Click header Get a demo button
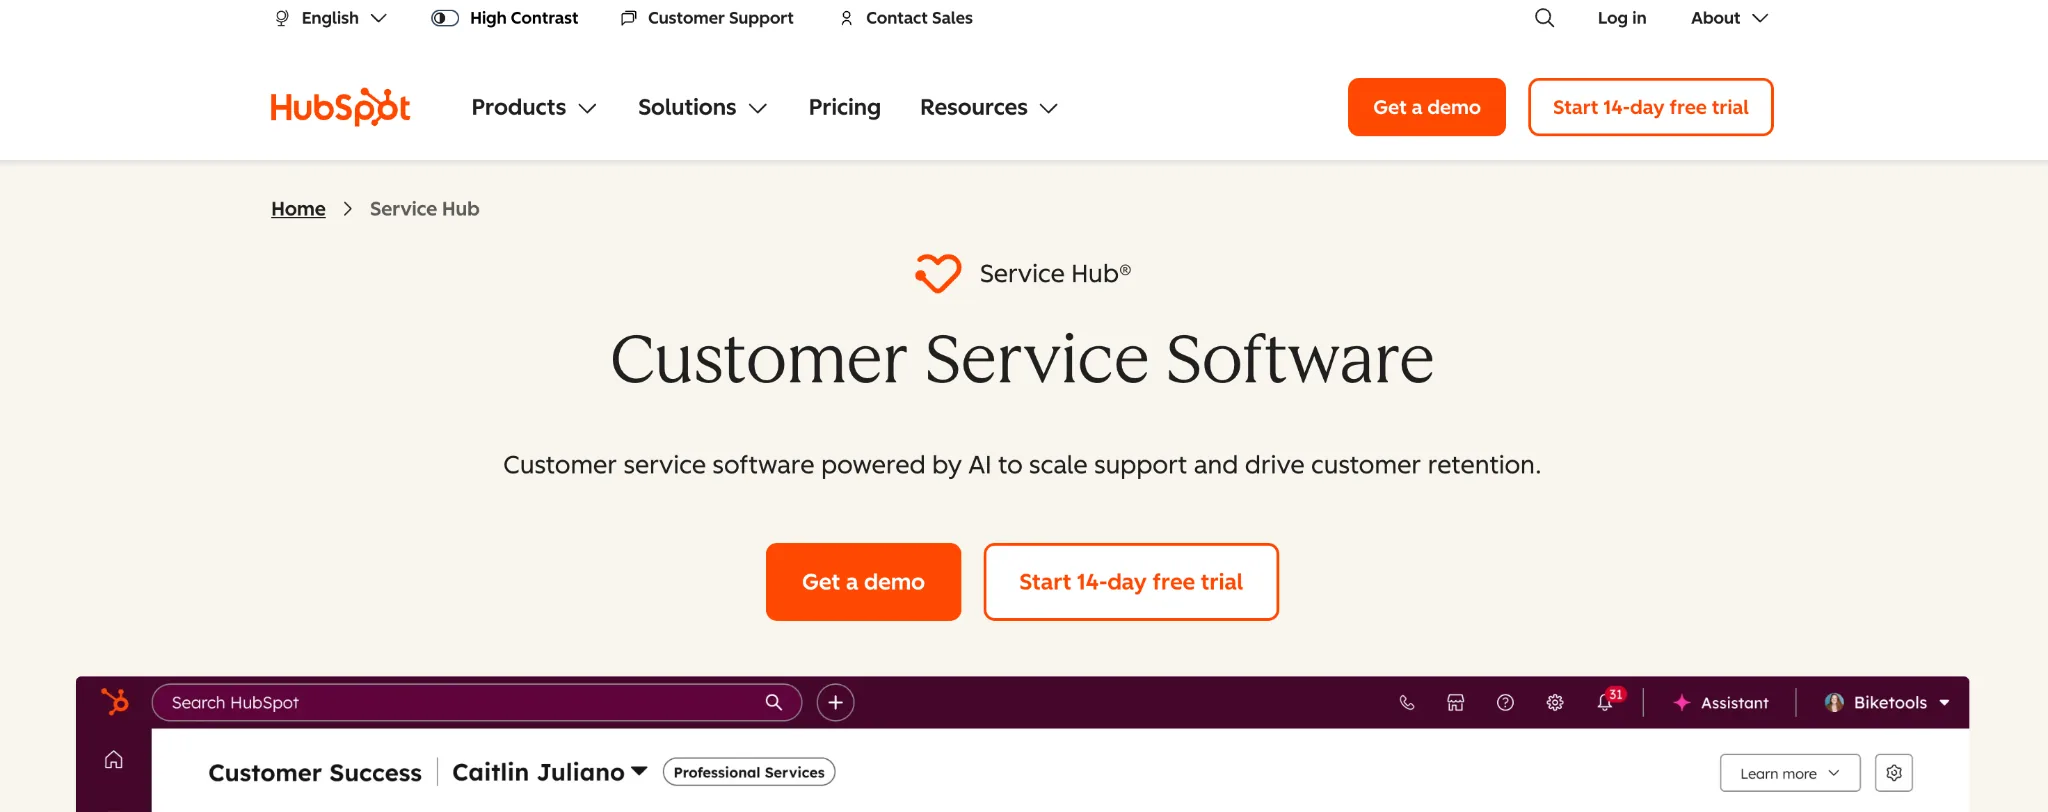This screenshot has height=812, width=2048. tap(1426, 107)
